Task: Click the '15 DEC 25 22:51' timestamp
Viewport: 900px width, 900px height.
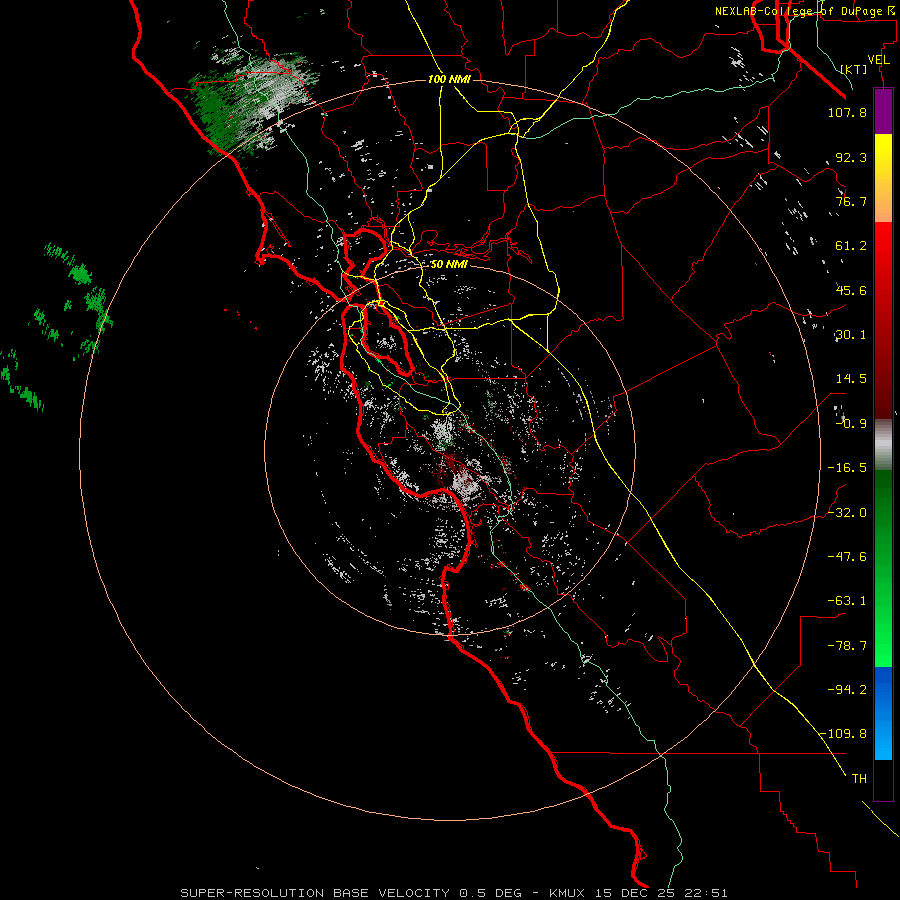Action: 661,893
